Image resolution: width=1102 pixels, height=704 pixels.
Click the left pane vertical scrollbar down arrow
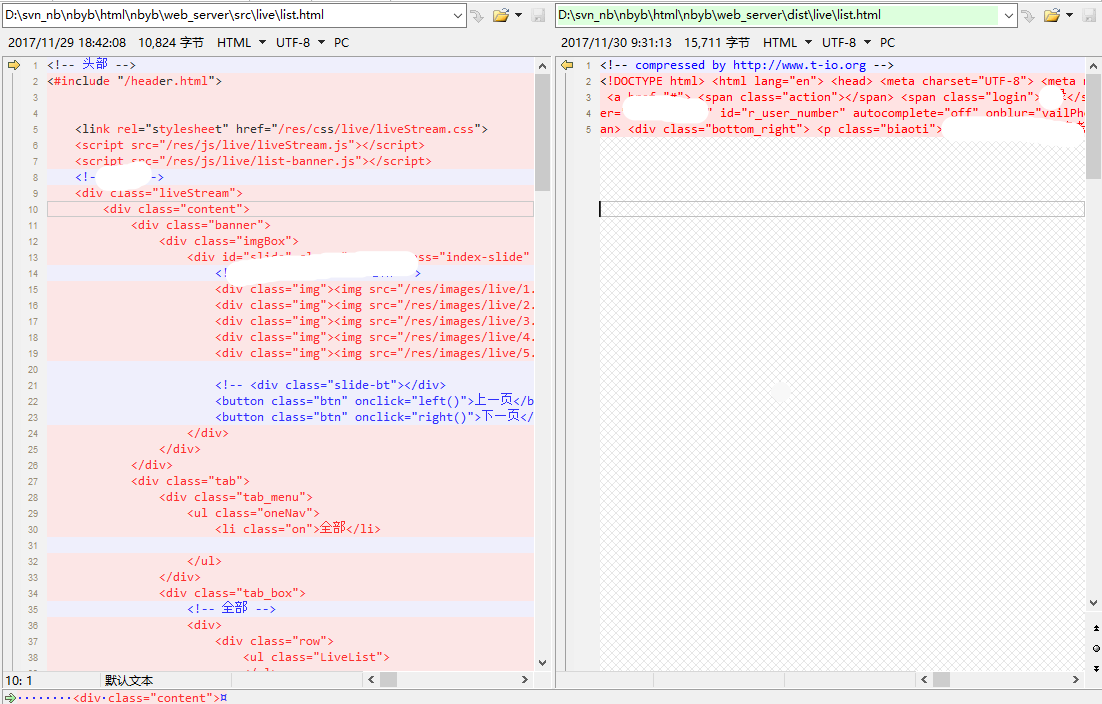(x=542, y=663)
